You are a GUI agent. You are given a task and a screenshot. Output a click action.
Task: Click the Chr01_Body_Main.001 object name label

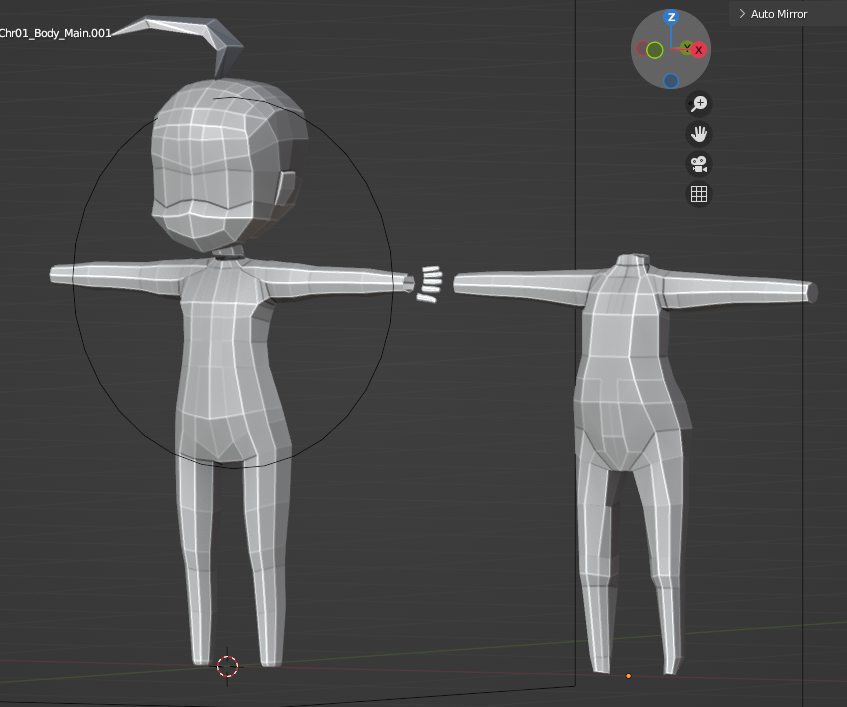(55, 33)
